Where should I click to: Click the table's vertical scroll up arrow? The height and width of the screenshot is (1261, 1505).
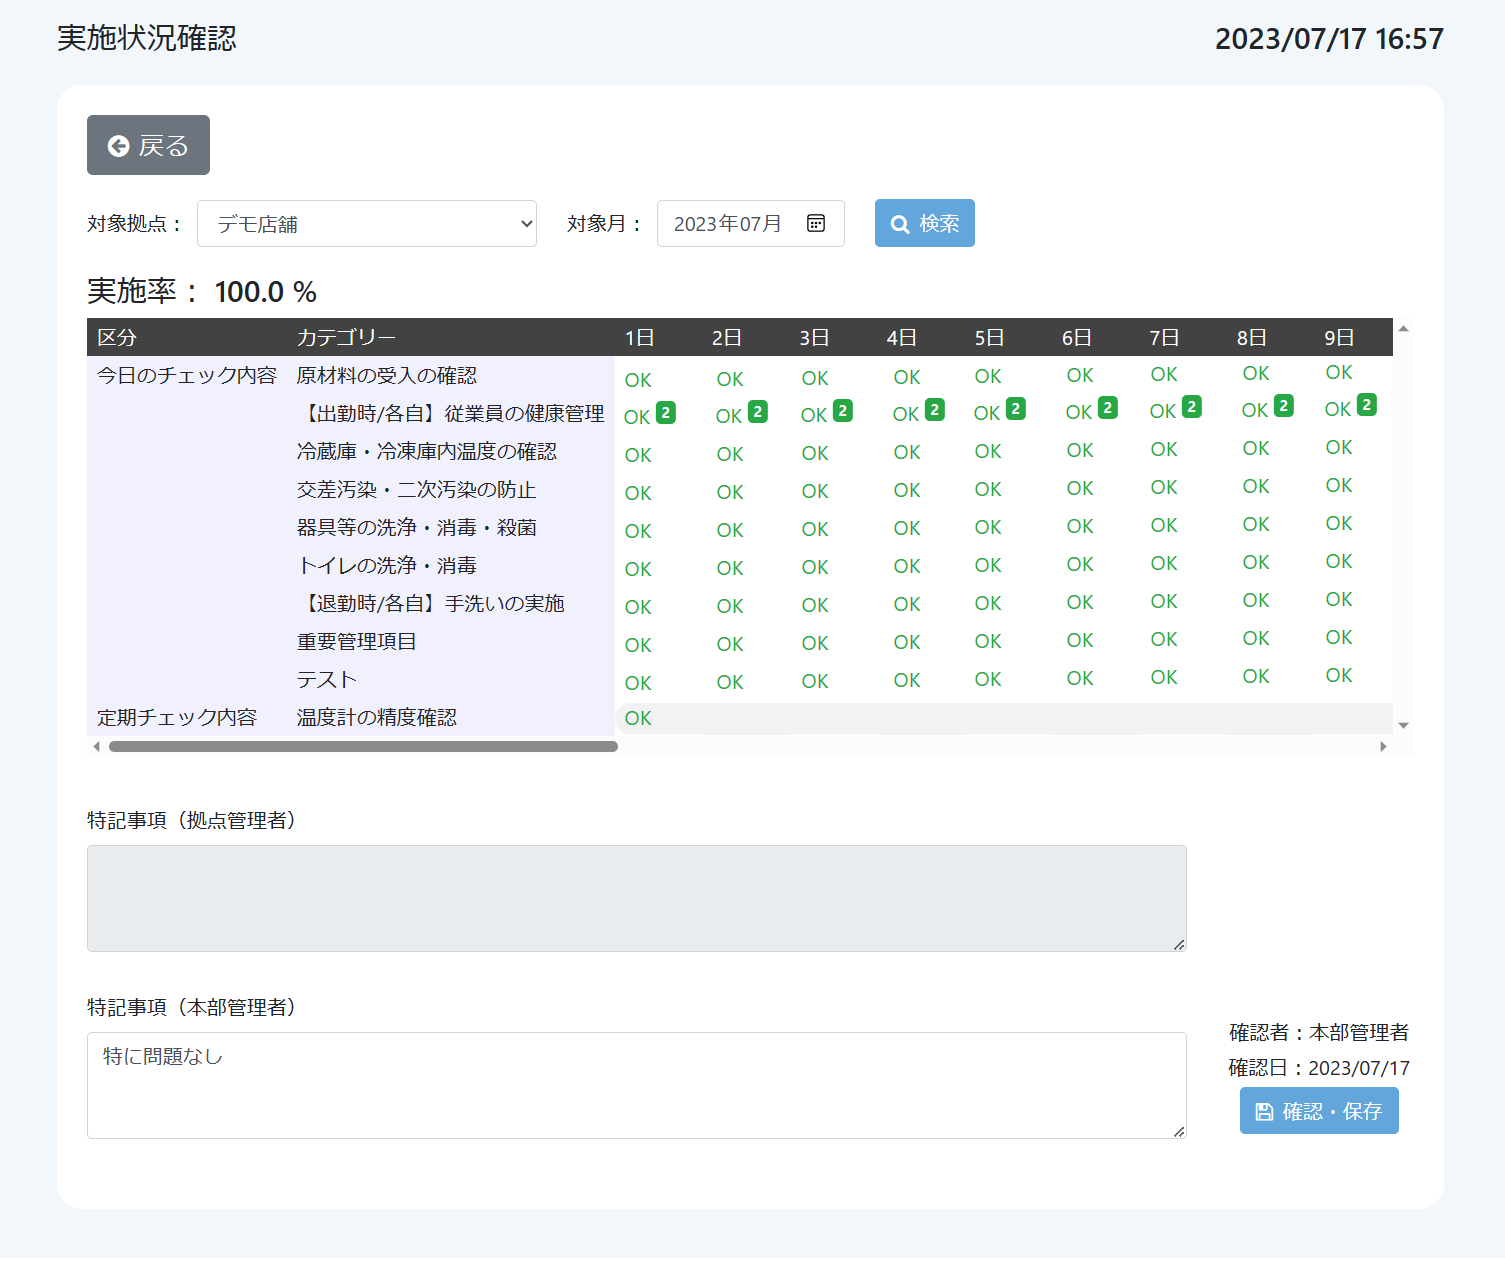(x=1403, y=328)
